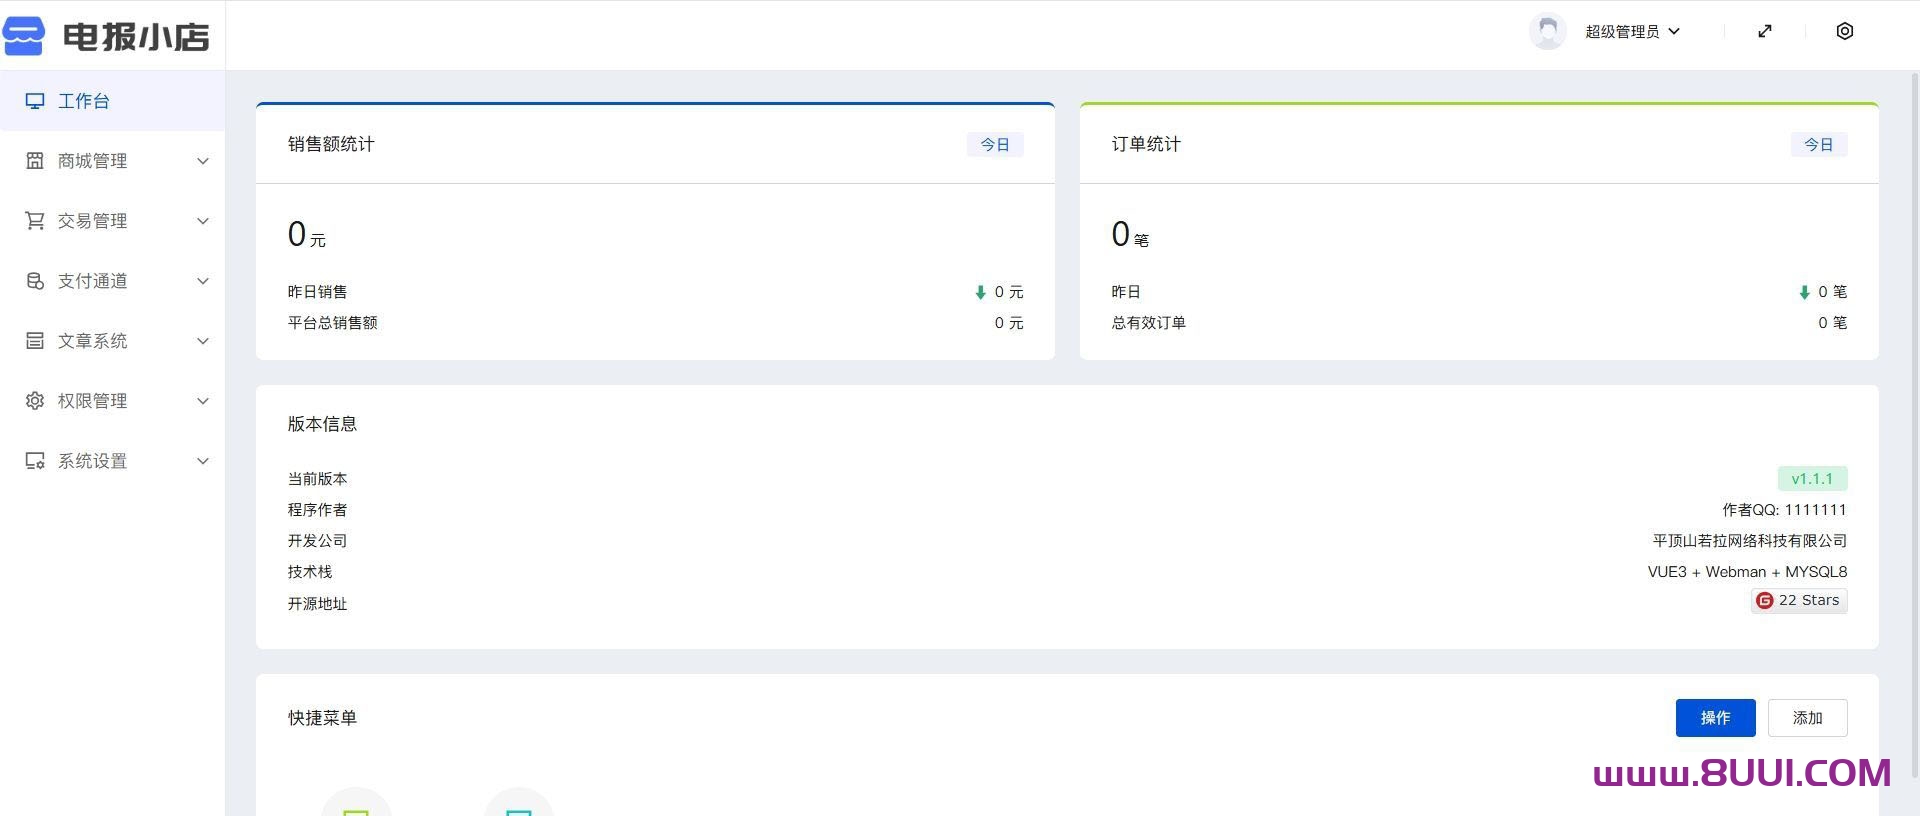Viewport: 1920px width, 816px height.
Task: Click the 商城管理 store icon
Action: (35, 161)
